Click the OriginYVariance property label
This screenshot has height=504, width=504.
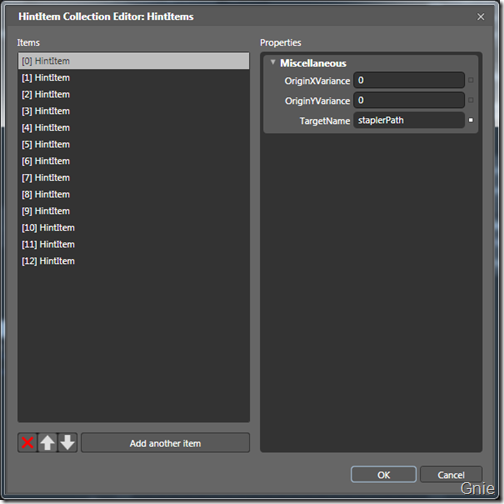(317, 101)
